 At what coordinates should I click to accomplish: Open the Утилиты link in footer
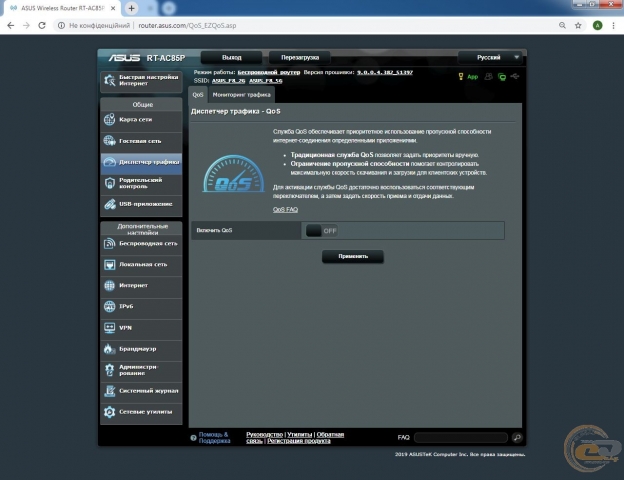300,435
